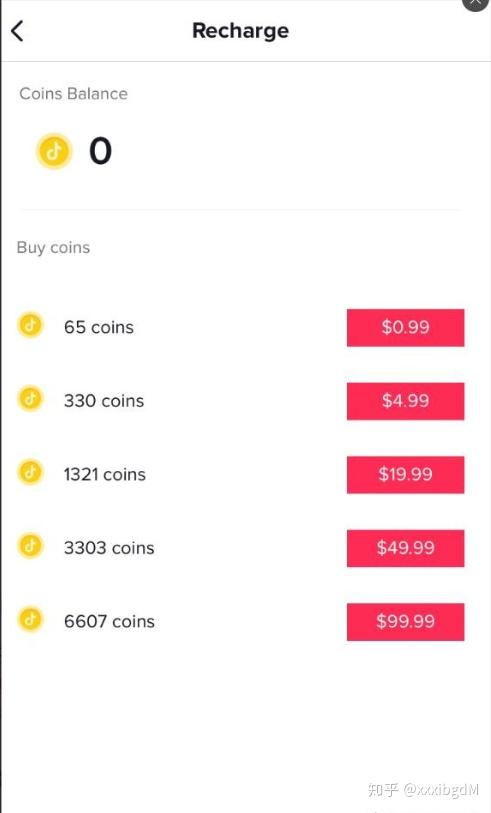Click the coin icon beside 6607 coins
Viewport: 491px width, 813px height.
(x=31, y=620)
